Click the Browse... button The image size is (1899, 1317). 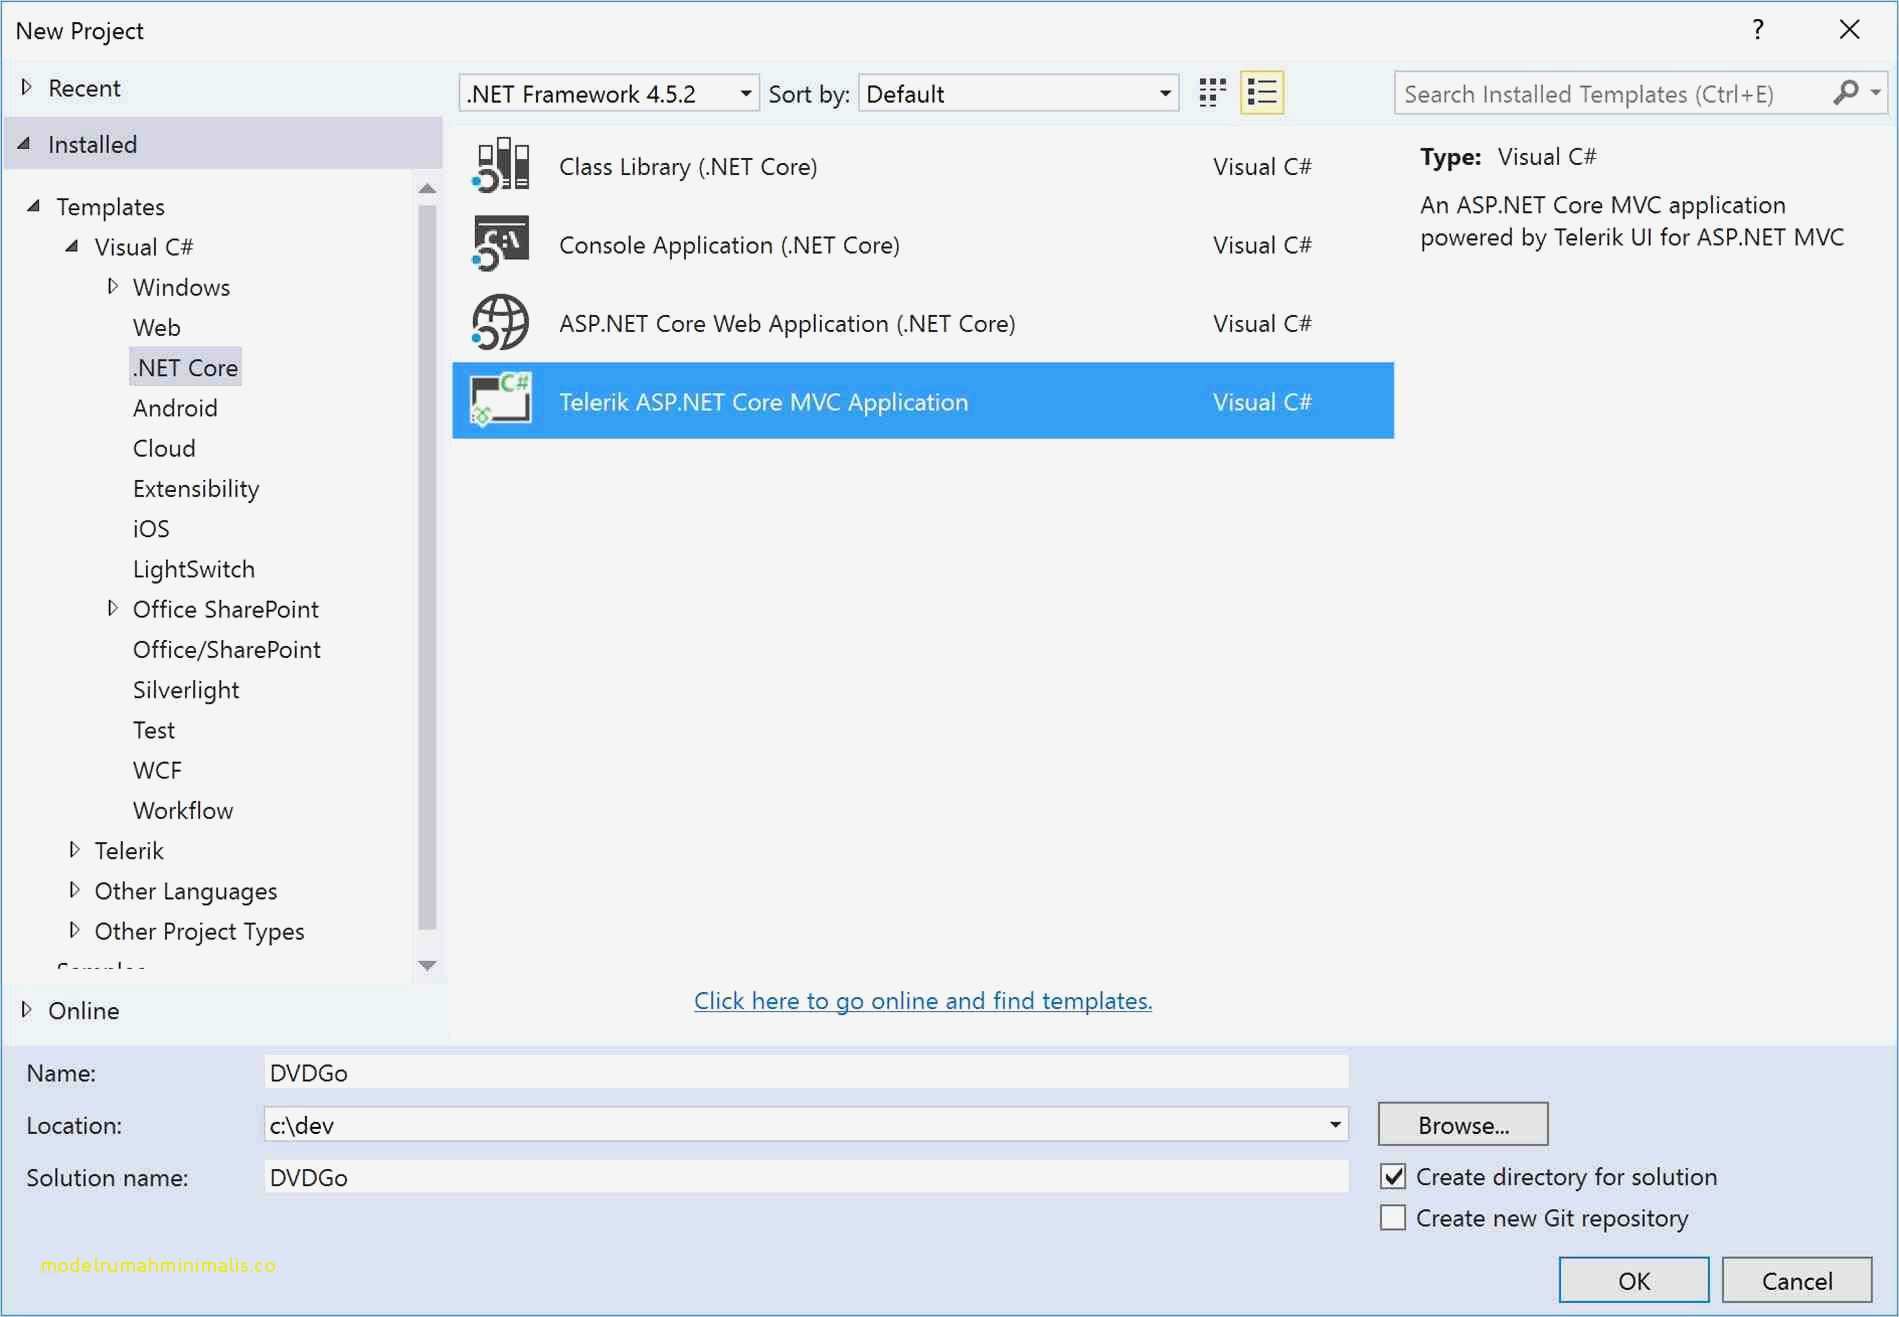[1463, 1124]
